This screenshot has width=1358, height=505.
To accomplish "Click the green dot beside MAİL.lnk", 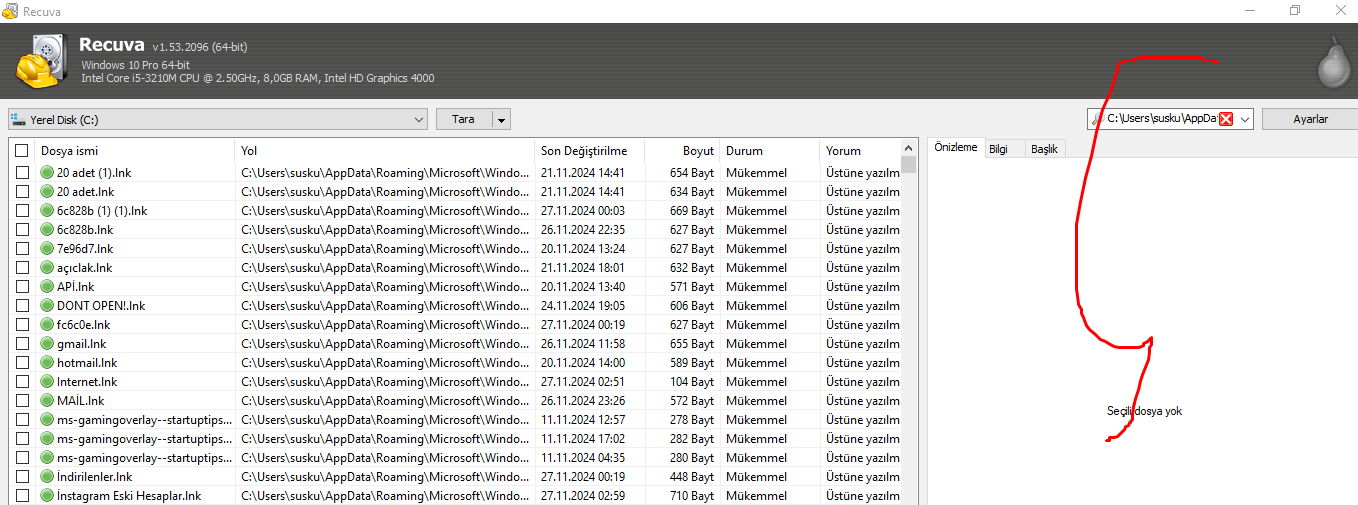I will (x=47, y=401).
